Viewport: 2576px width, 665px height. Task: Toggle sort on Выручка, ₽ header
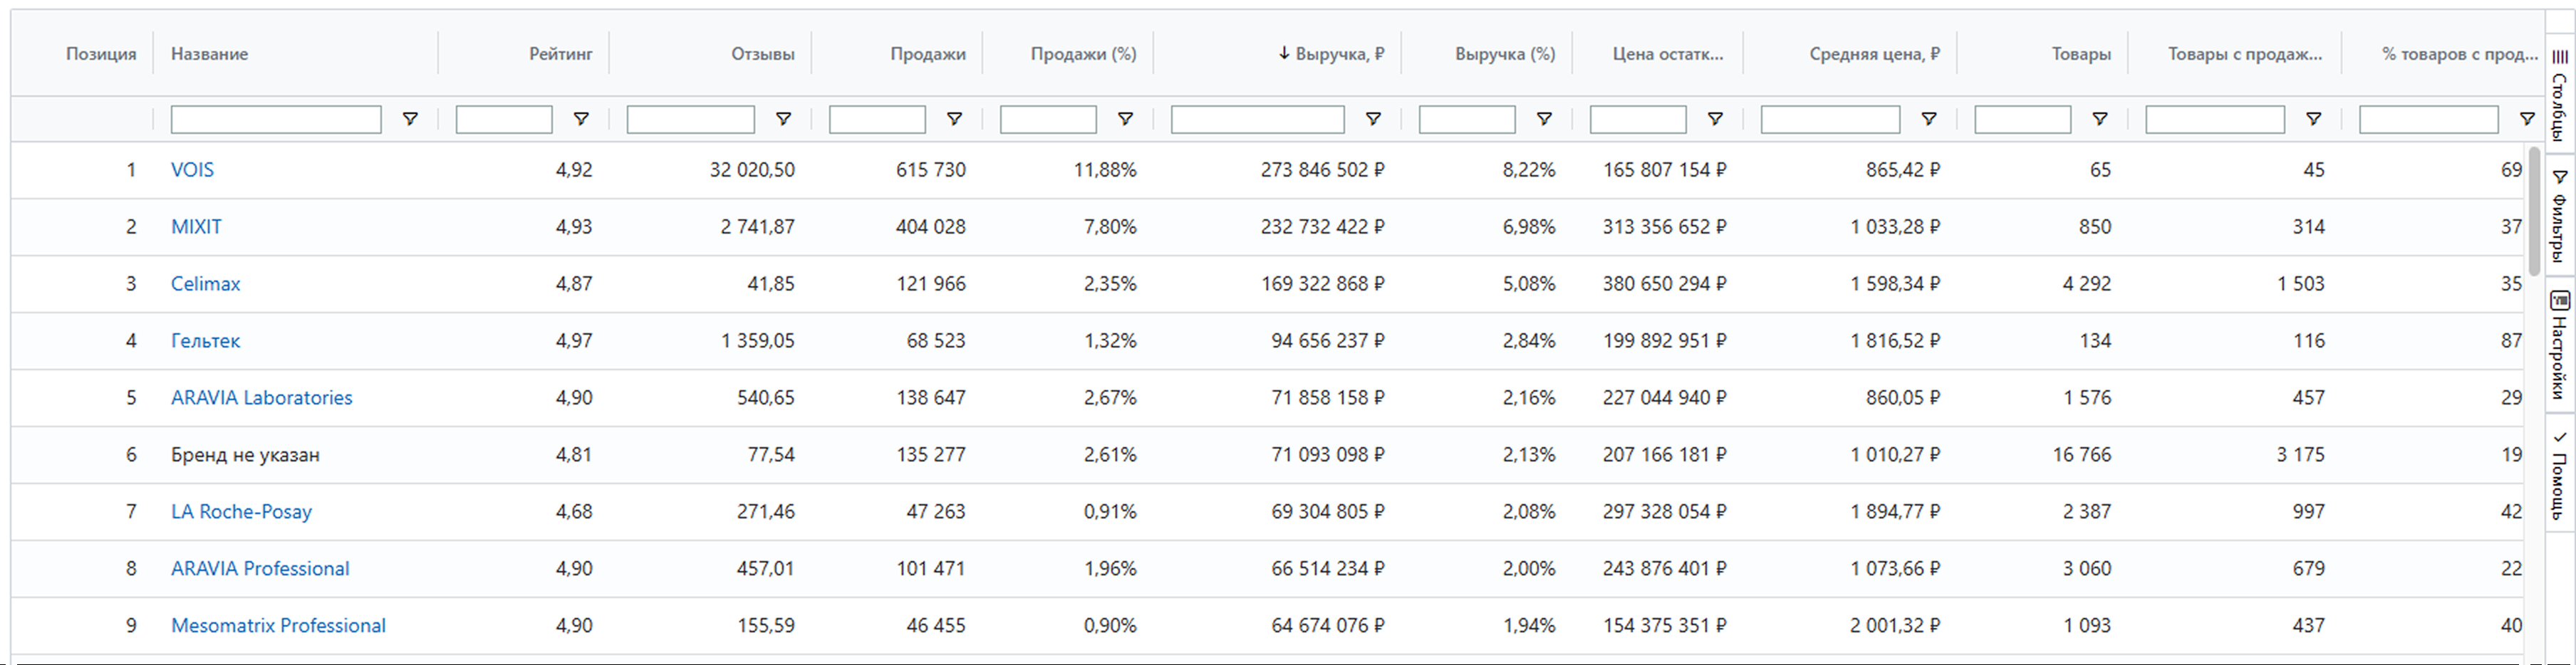(x=1331, y=54)
